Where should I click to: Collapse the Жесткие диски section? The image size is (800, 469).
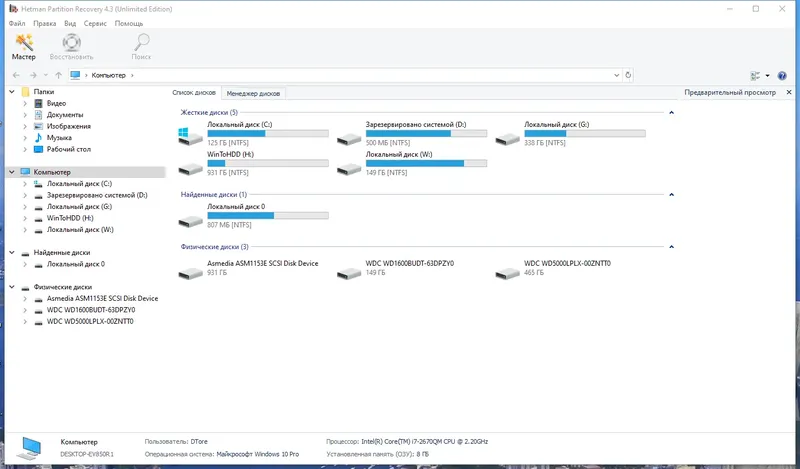pos(671,112)
